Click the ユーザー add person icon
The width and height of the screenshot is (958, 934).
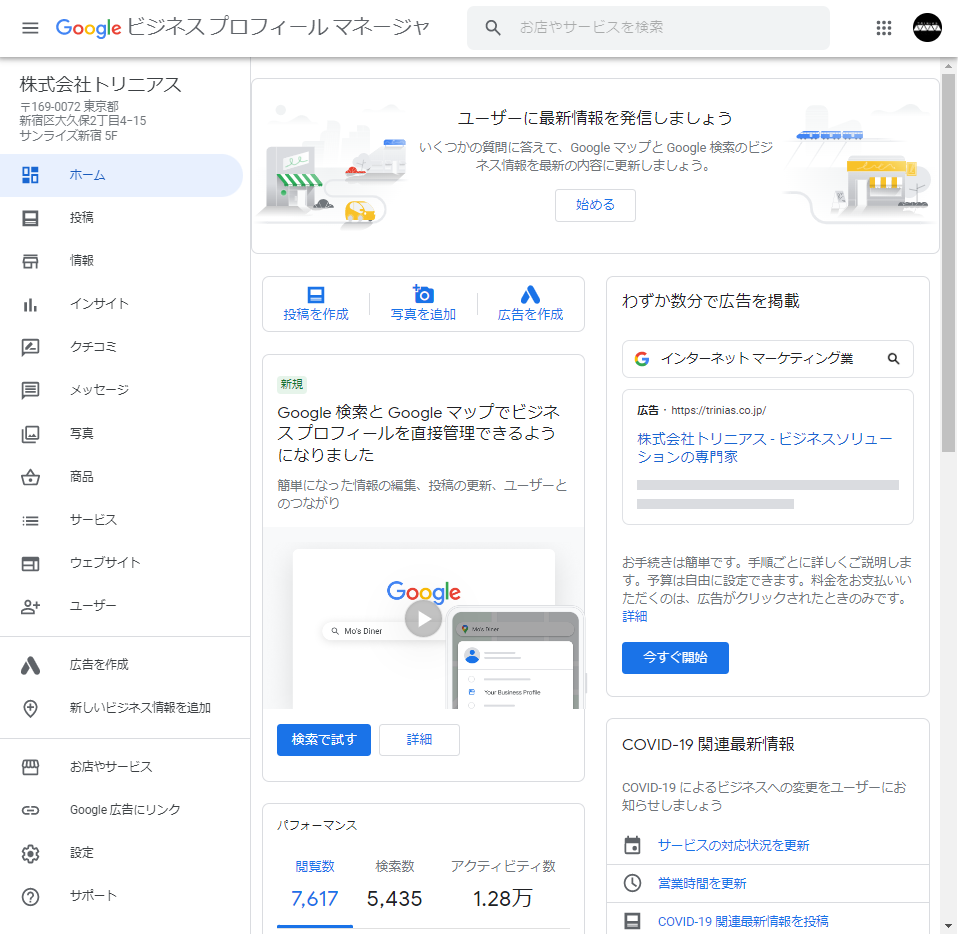31,607
